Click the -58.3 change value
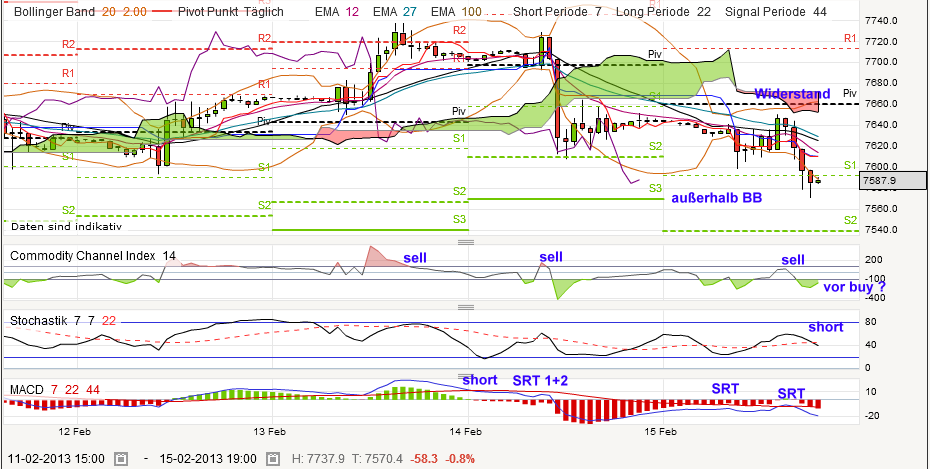Viewport: 930px width, 469px height. click(425, 459)
